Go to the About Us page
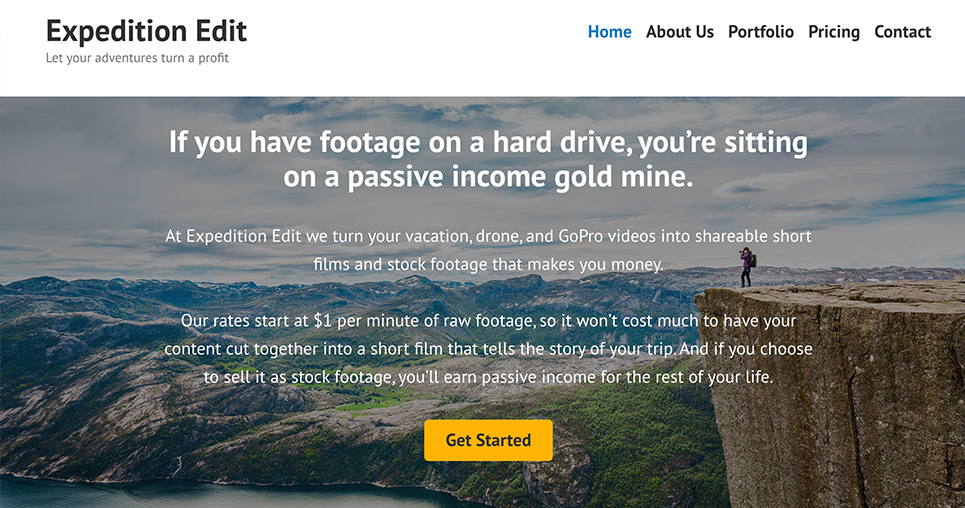965x508 pixels. tap(679, 32)
